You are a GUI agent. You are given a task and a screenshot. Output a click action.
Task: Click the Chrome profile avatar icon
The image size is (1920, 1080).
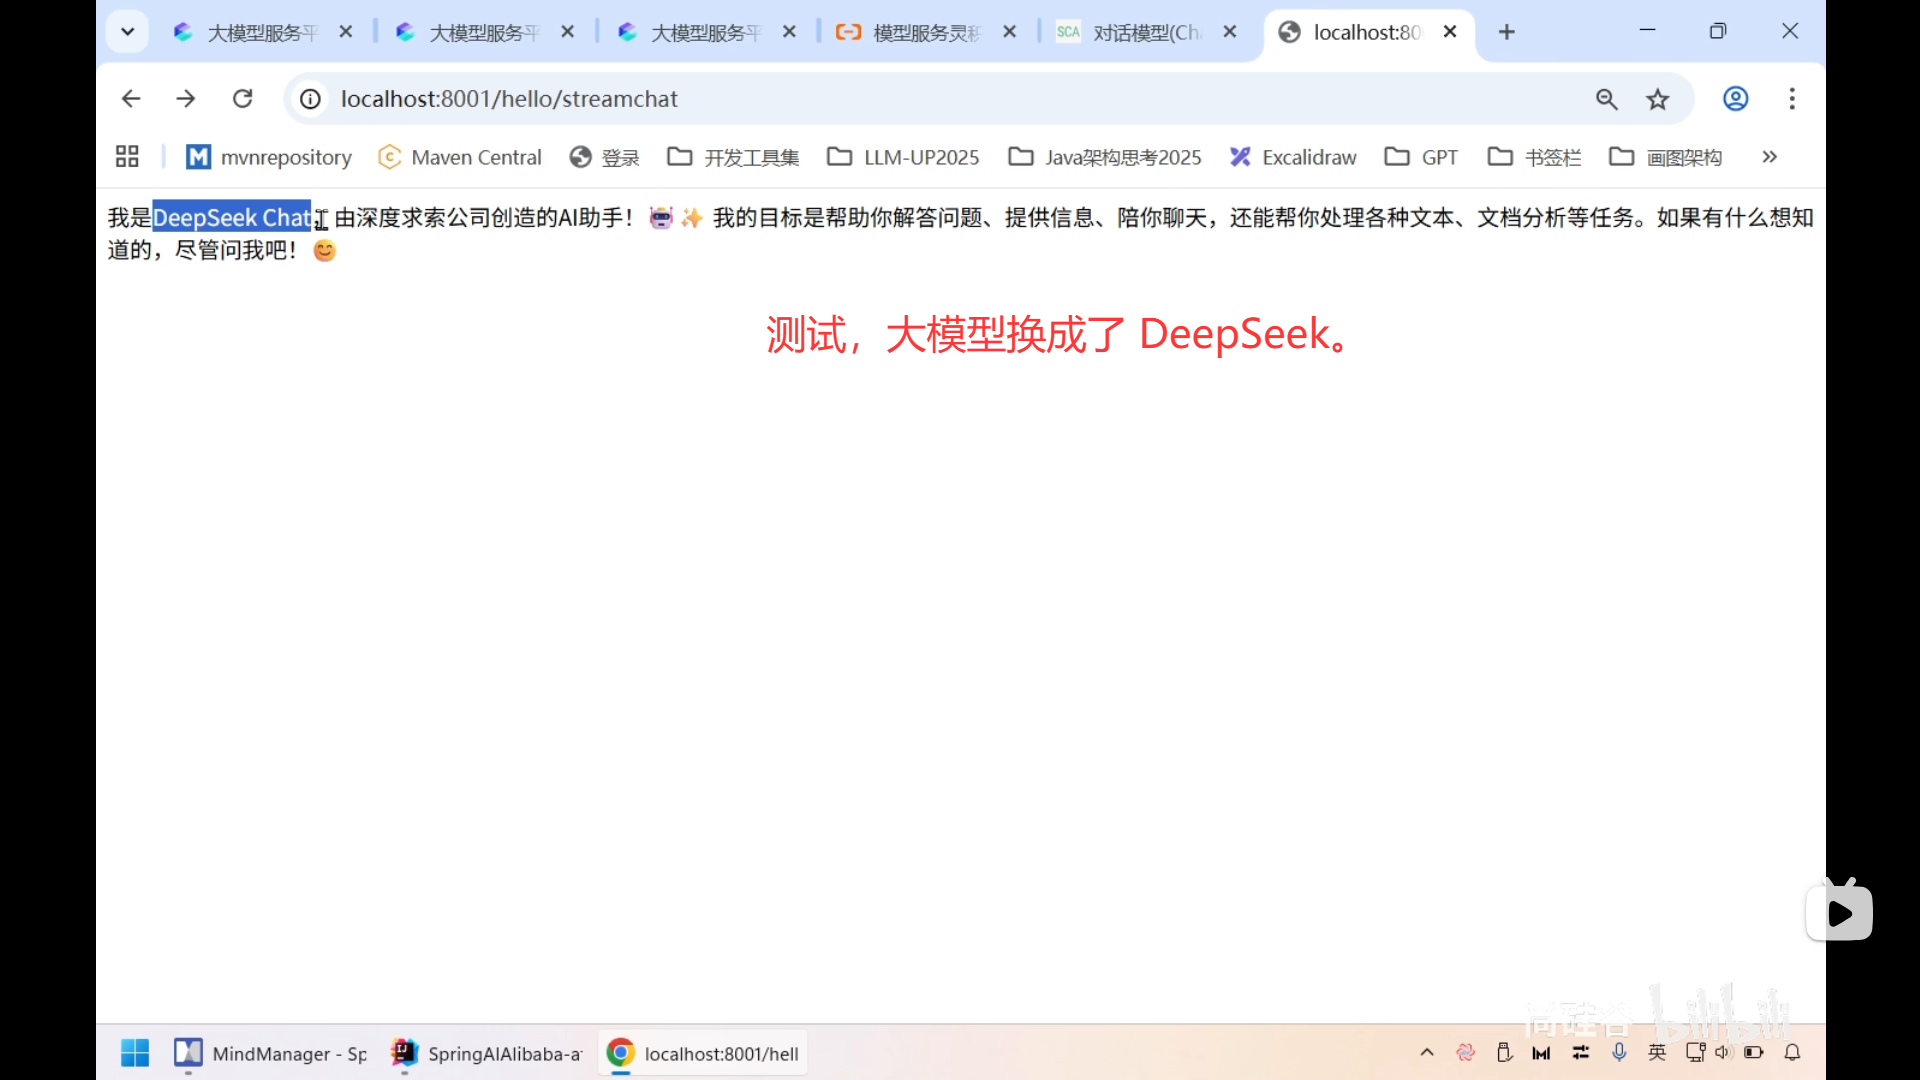pyautogui.click(x=1735, y=99)
